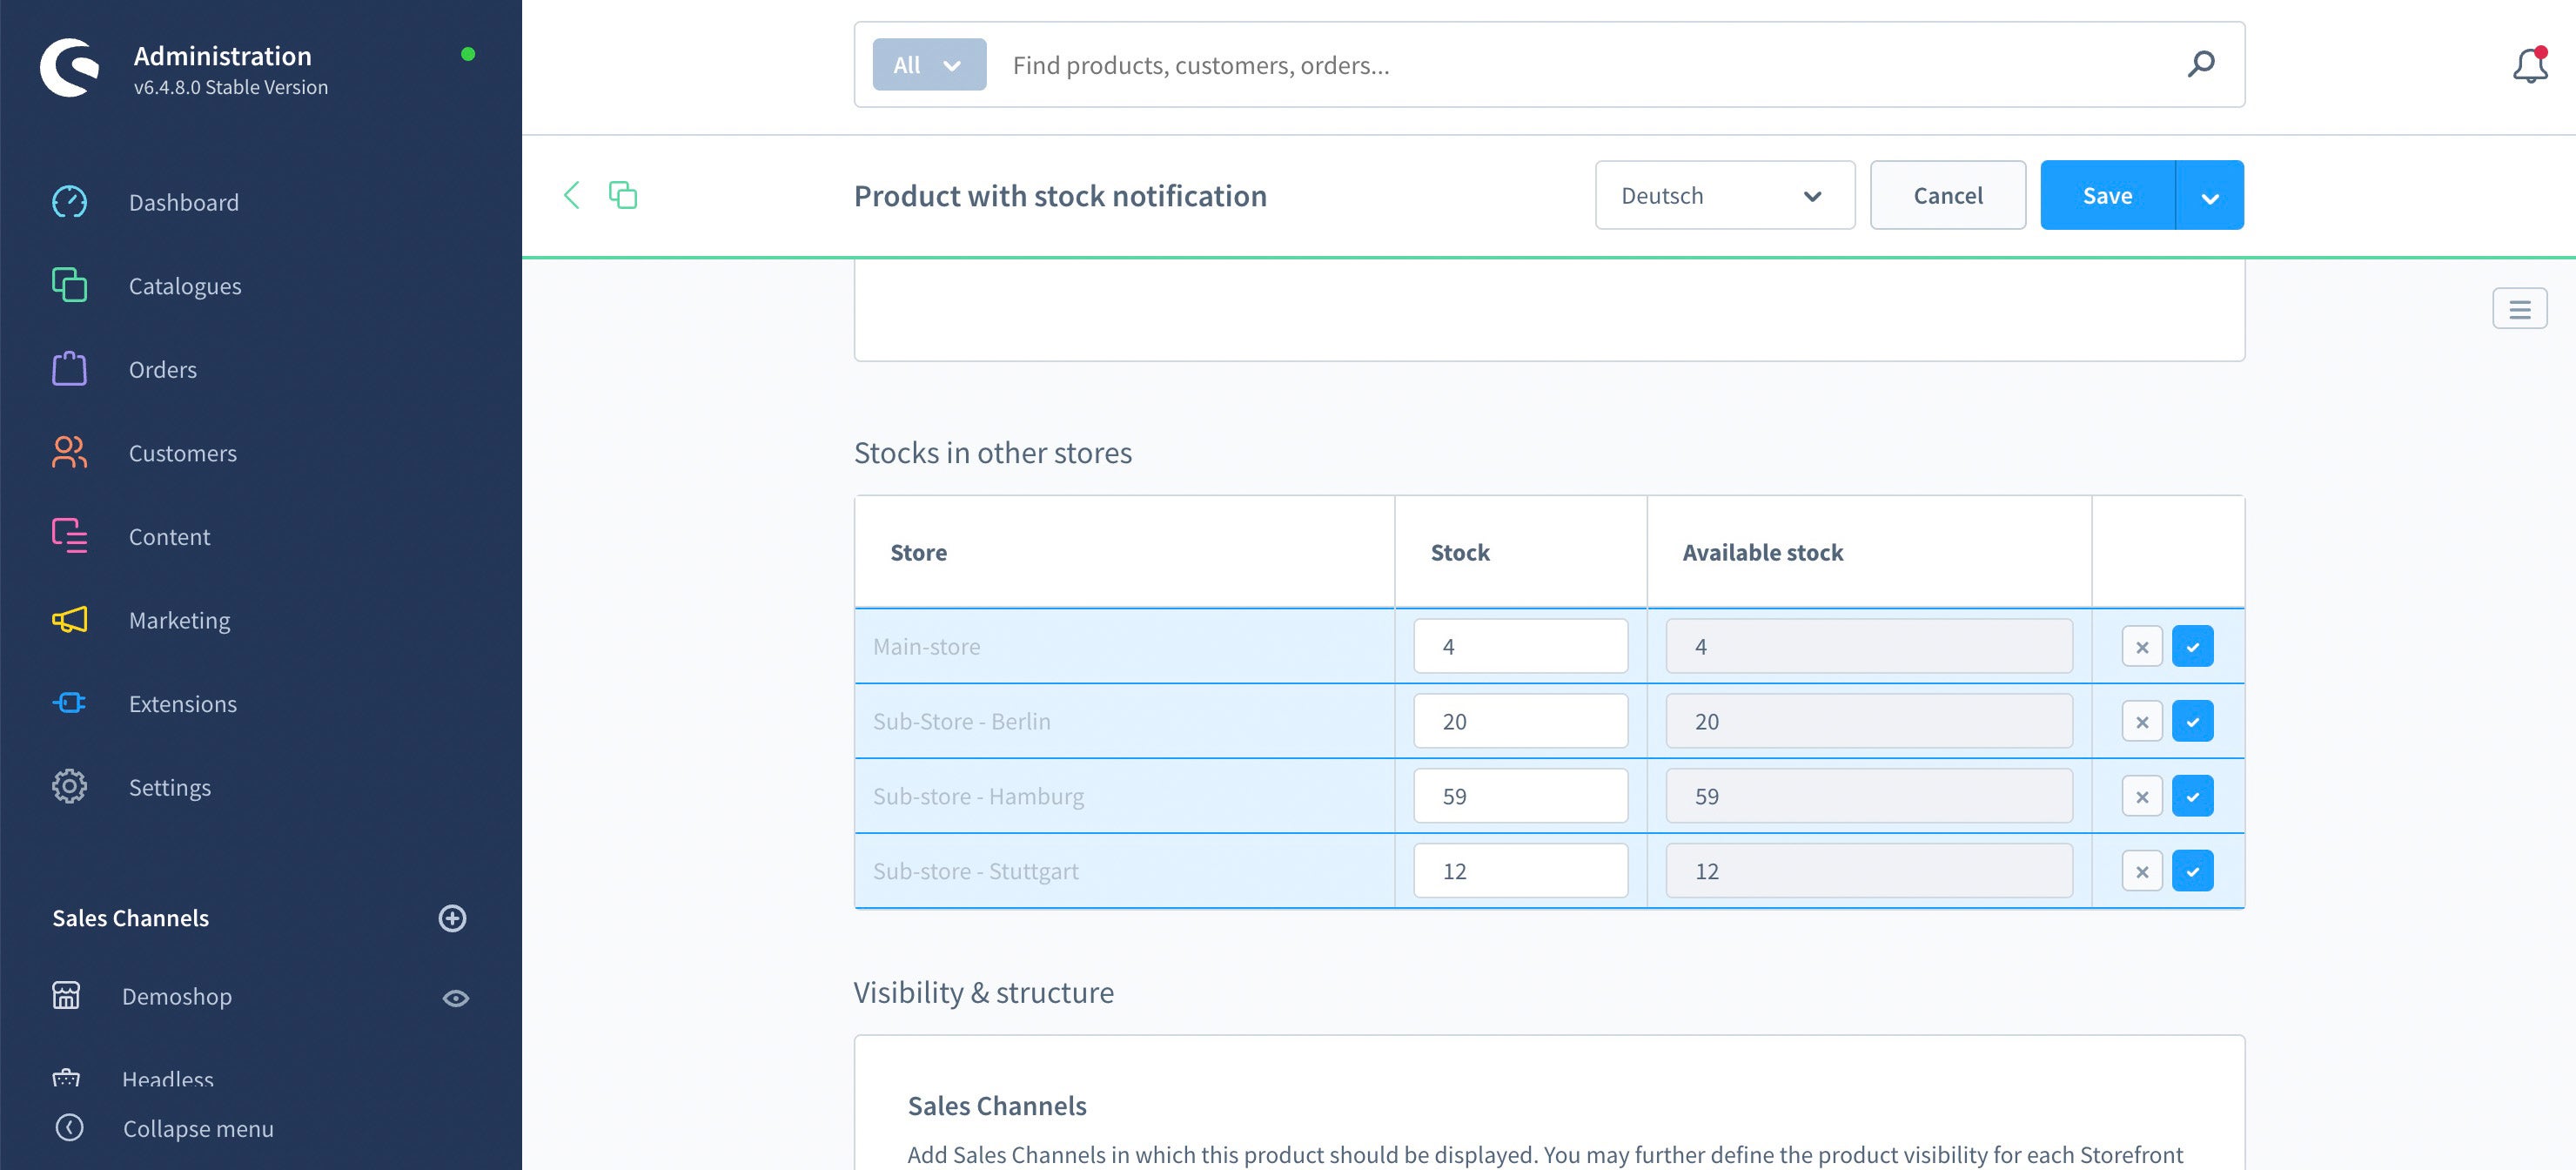Open the Headless sales channel

pos(168,1079)
